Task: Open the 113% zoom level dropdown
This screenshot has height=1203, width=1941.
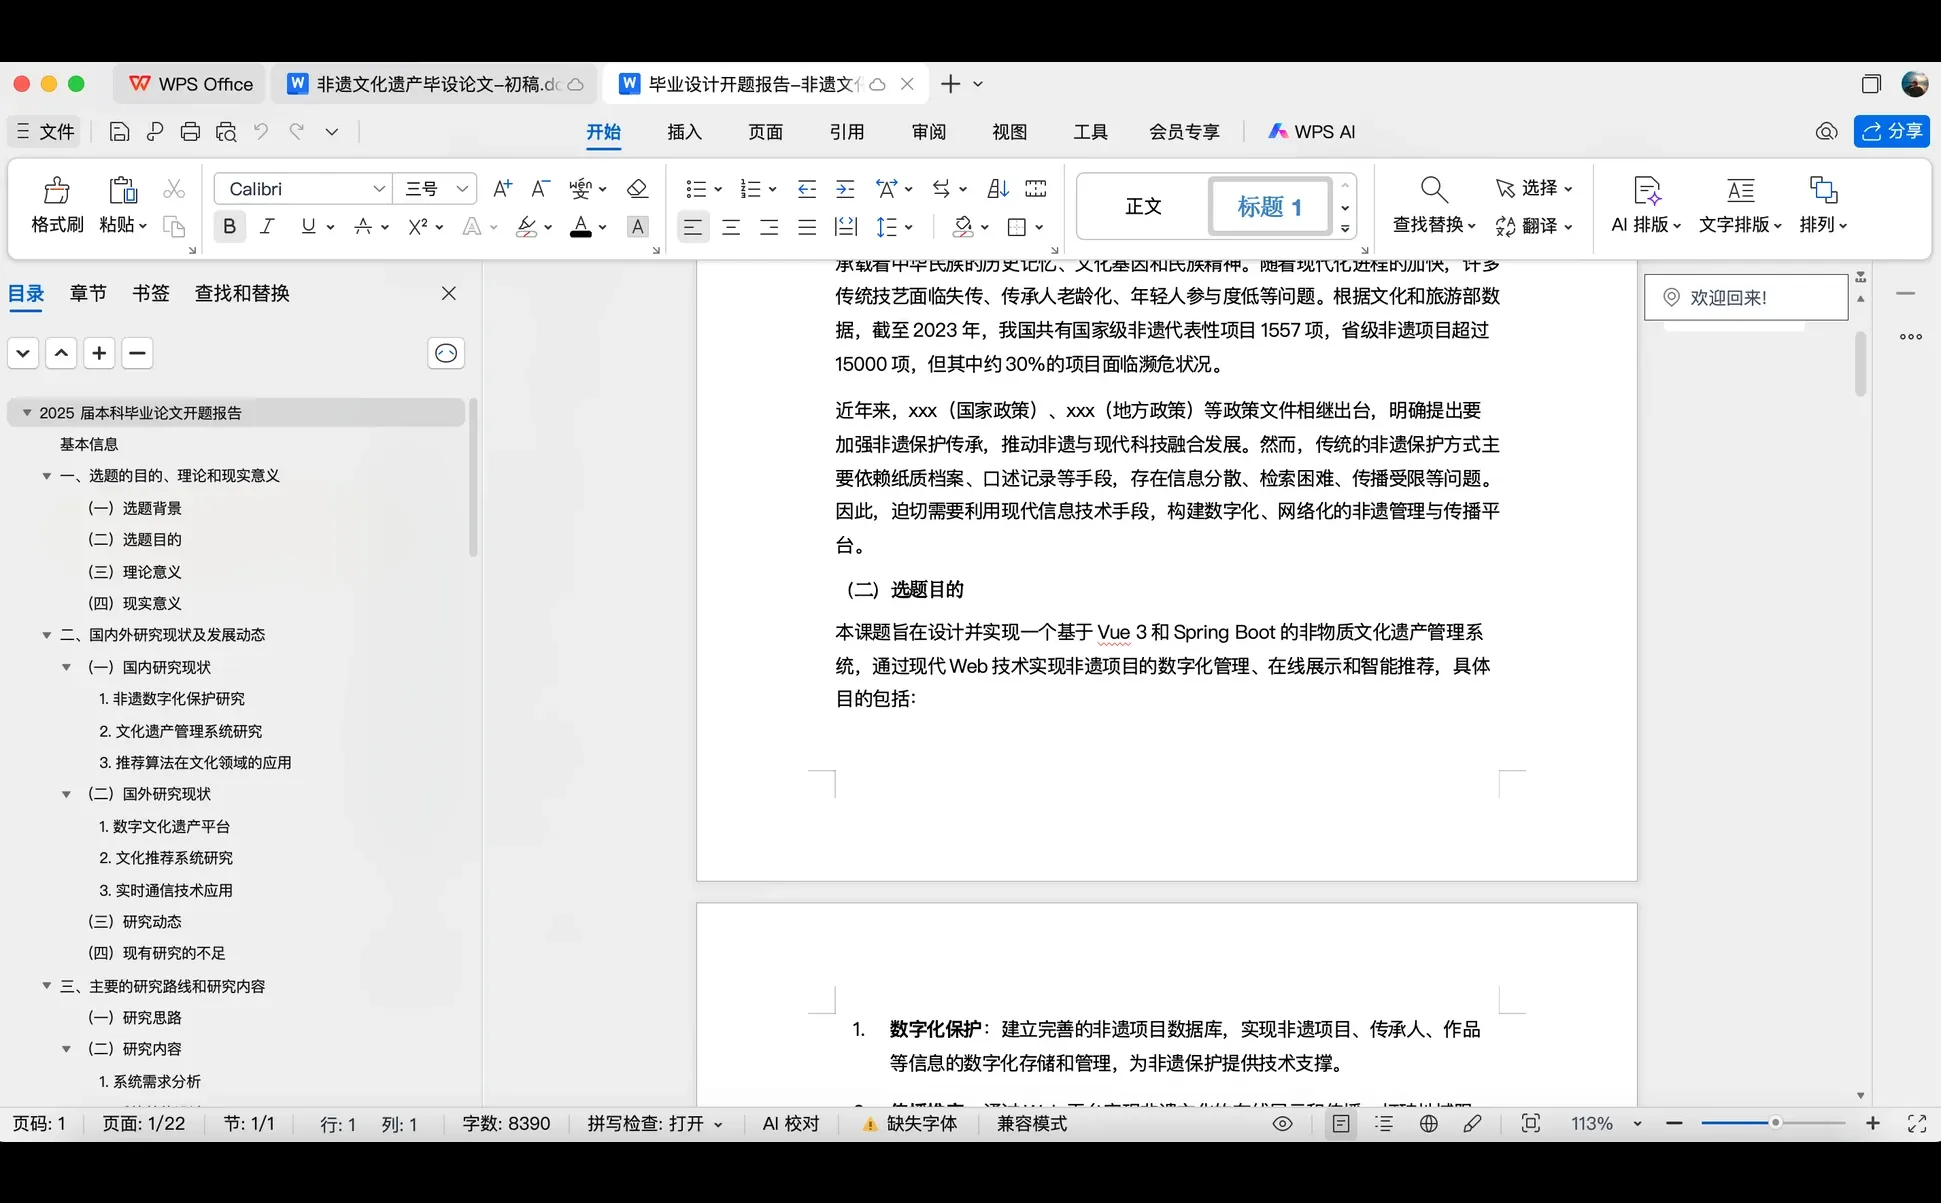Action: [1636, 1123]
